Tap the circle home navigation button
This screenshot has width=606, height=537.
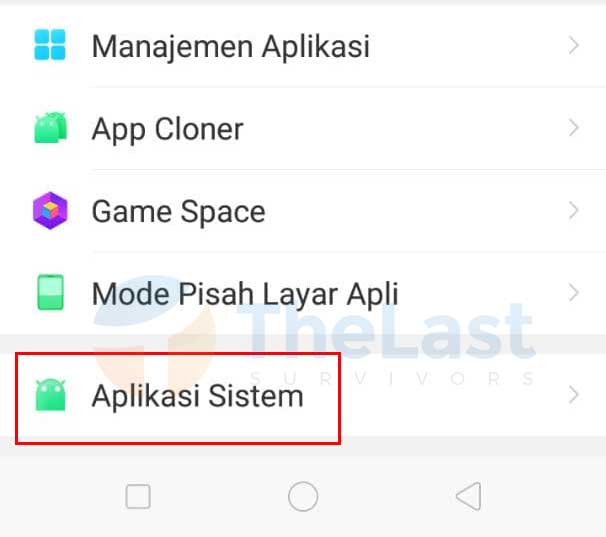click(x=303, y=496)
